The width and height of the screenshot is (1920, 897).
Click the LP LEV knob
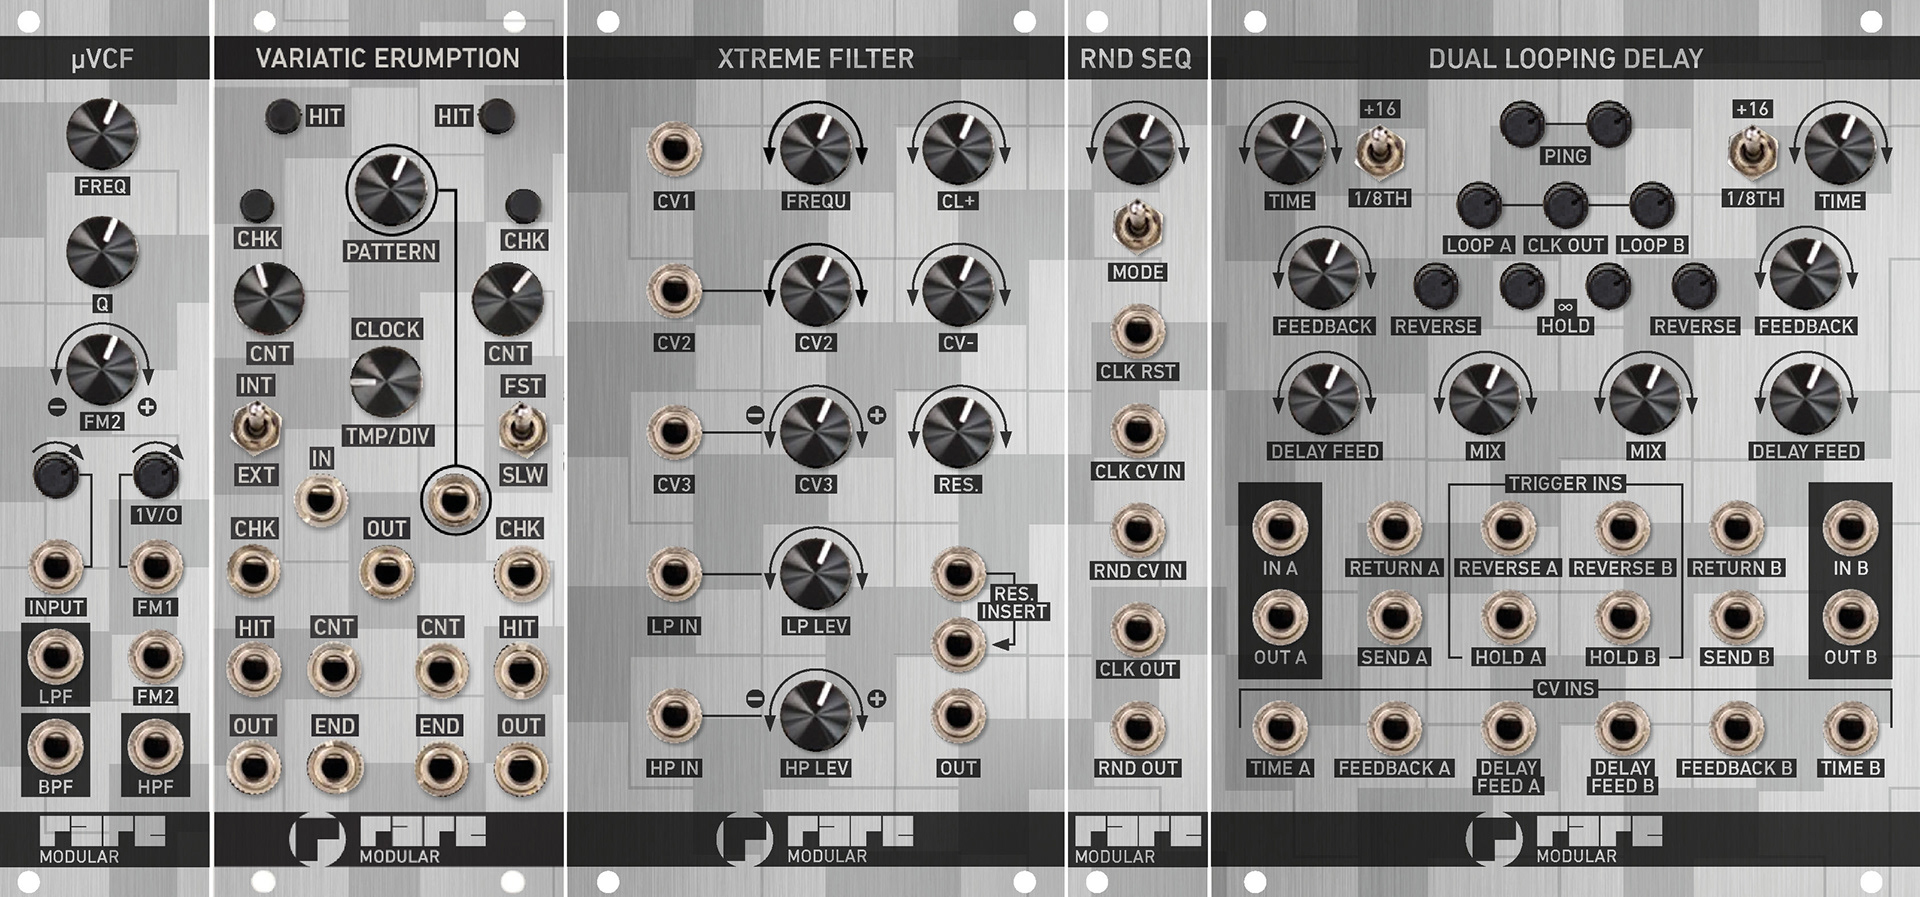(x=816, y=574)
